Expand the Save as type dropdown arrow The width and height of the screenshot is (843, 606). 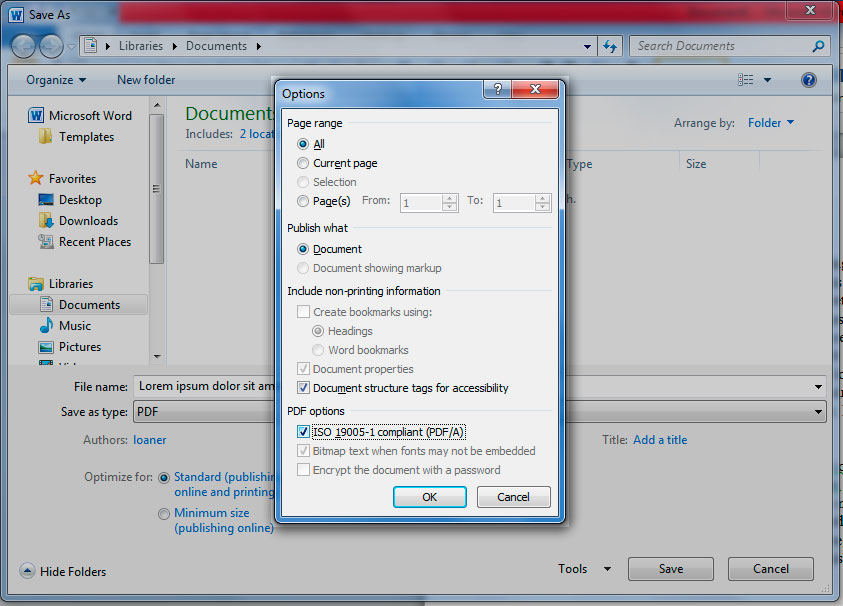(x=818, y=412)
